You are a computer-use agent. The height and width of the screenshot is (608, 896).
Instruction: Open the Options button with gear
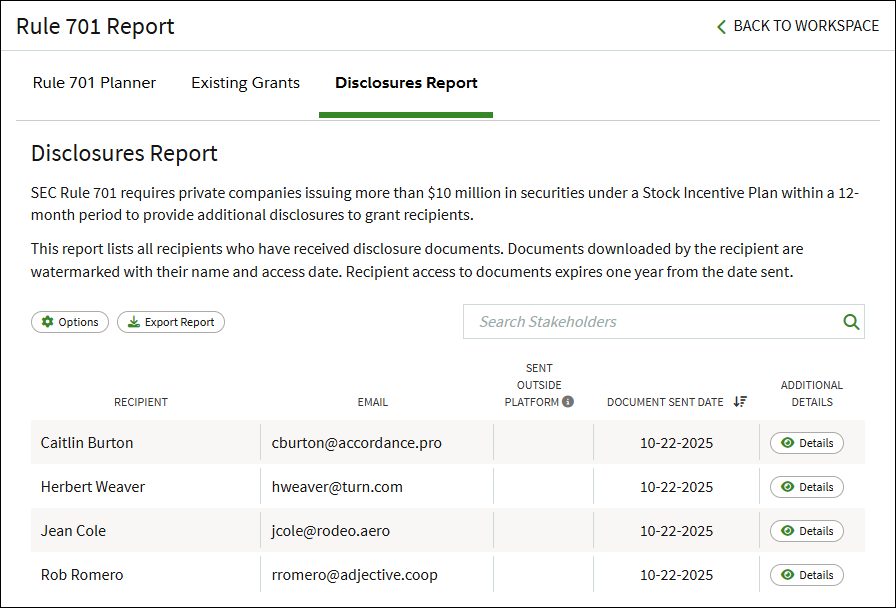pos(70,322)
